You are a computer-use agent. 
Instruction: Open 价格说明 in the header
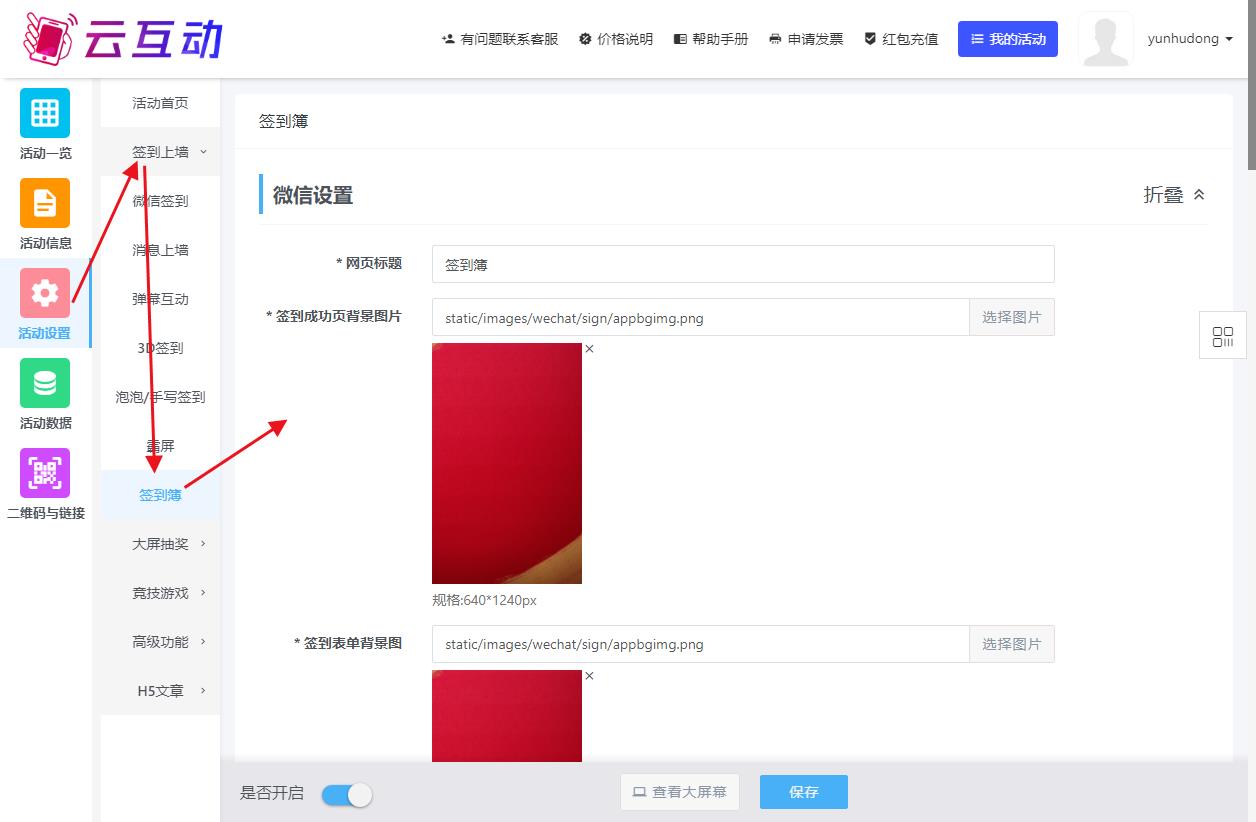point(616,39)
